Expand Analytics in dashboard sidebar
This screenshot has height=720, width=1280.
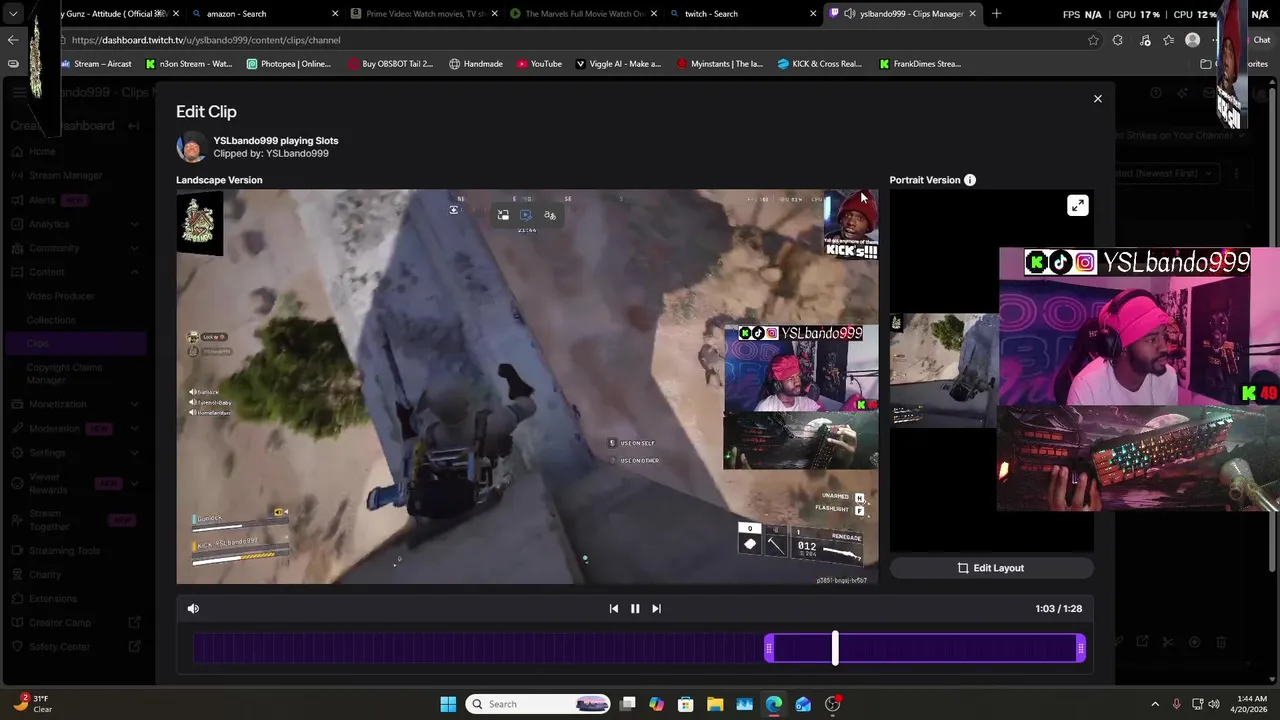coord(135,224)
